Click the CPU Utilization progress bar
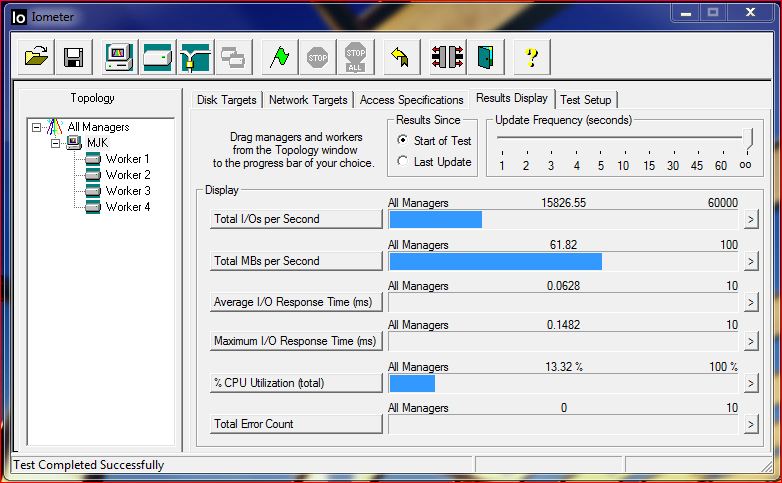The width and height of the screenshot is (782, 483). click(563, 383)
